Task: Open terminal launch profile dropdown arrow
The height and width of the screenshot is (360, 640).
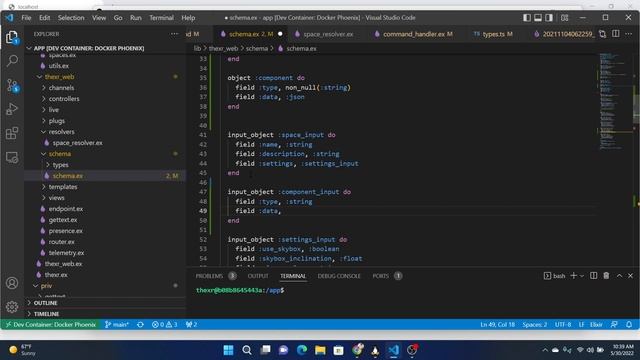Action: click(x=582, y=276)
